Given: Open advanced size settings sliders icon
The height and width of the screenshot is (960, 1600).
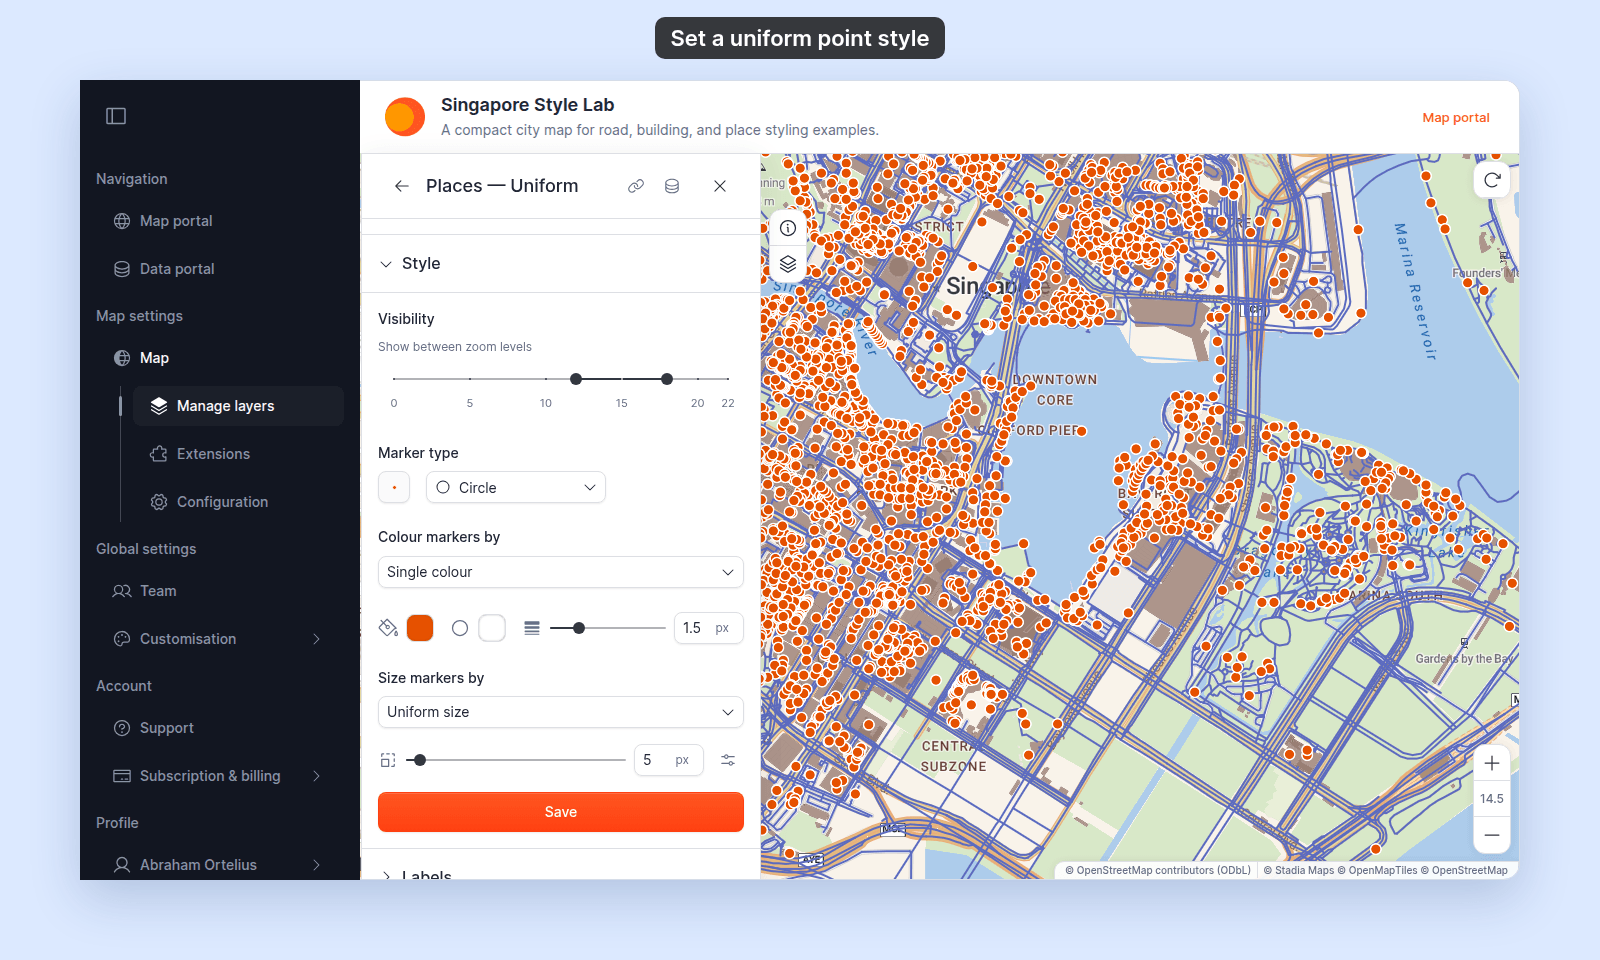Looking at the screenshot, I should click(728, 760).
